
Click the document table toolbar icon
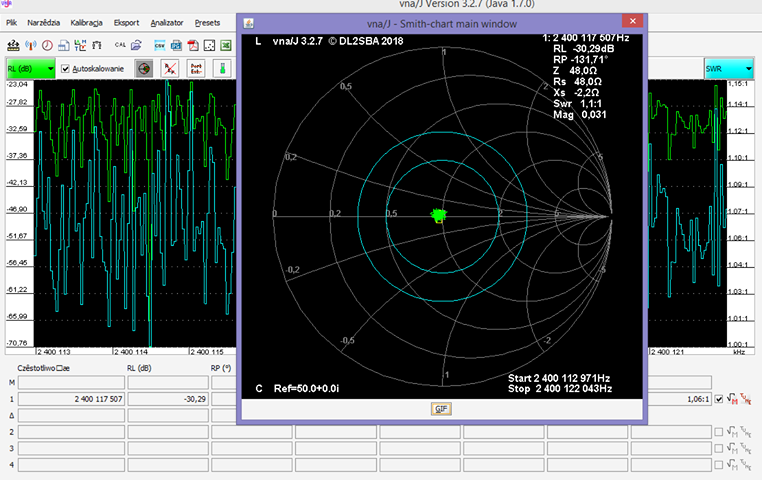64,46
